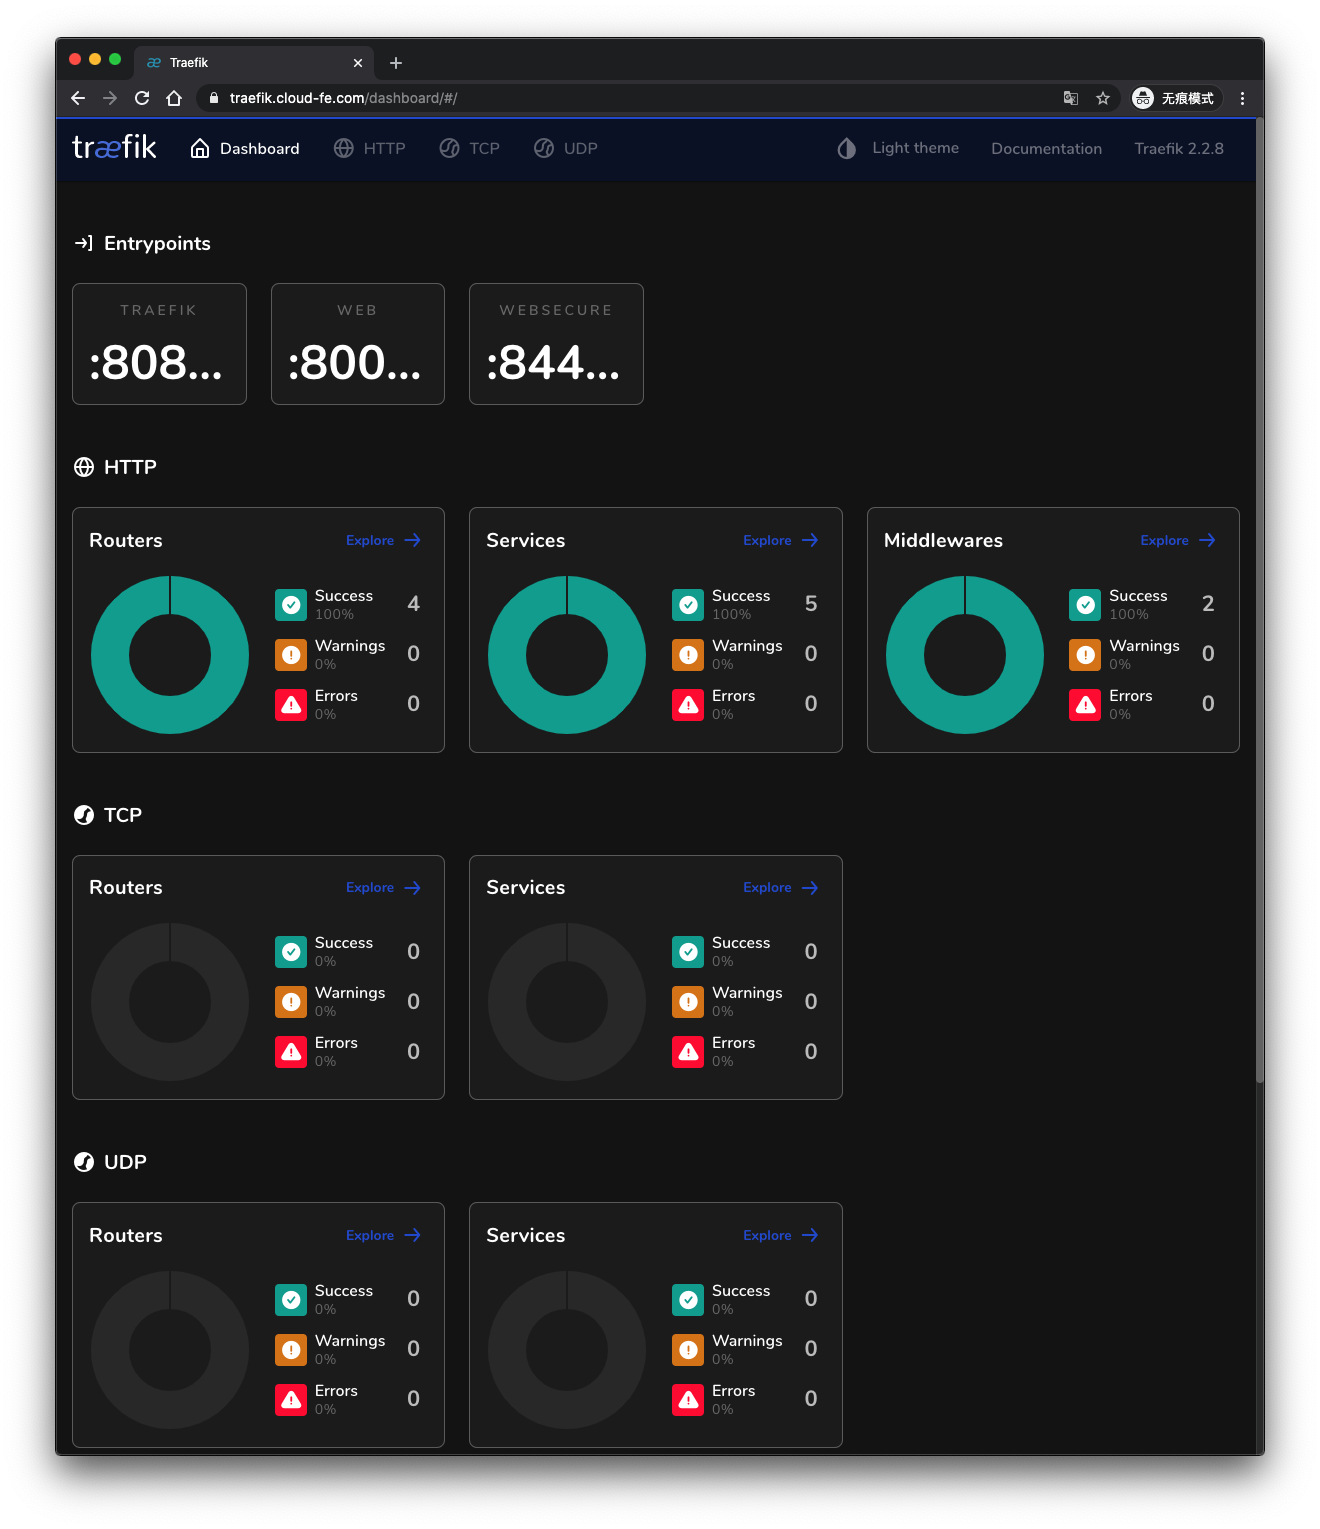The width and height of the screenshot is (1320, 1529).
Task: Switch to the HTTP nav tab
Action: pos(370,148)
